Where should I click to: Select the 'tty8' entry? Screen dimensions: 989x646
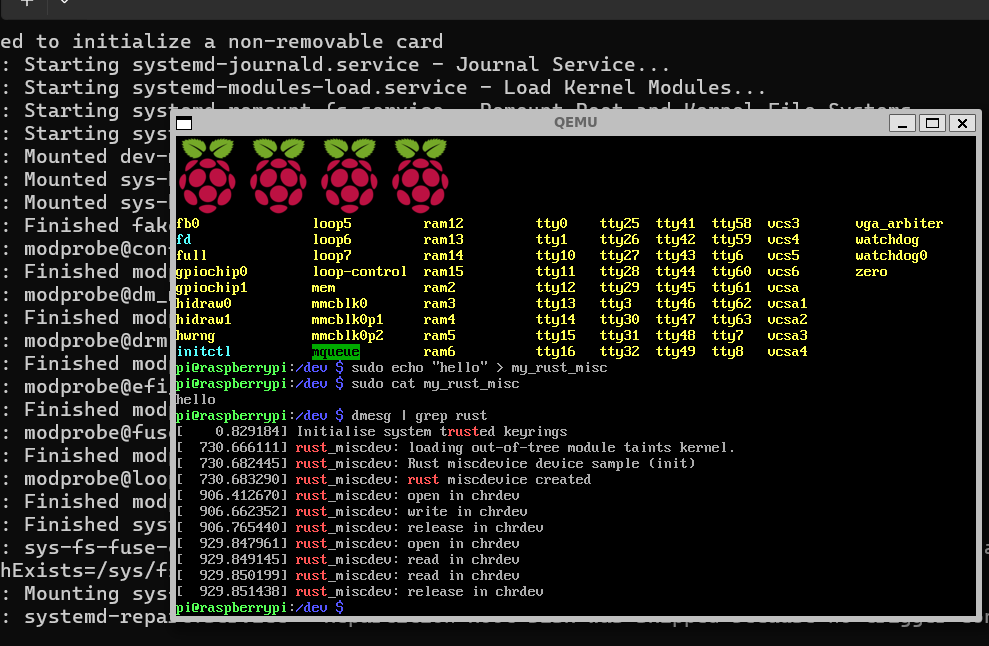click(728, 351)
